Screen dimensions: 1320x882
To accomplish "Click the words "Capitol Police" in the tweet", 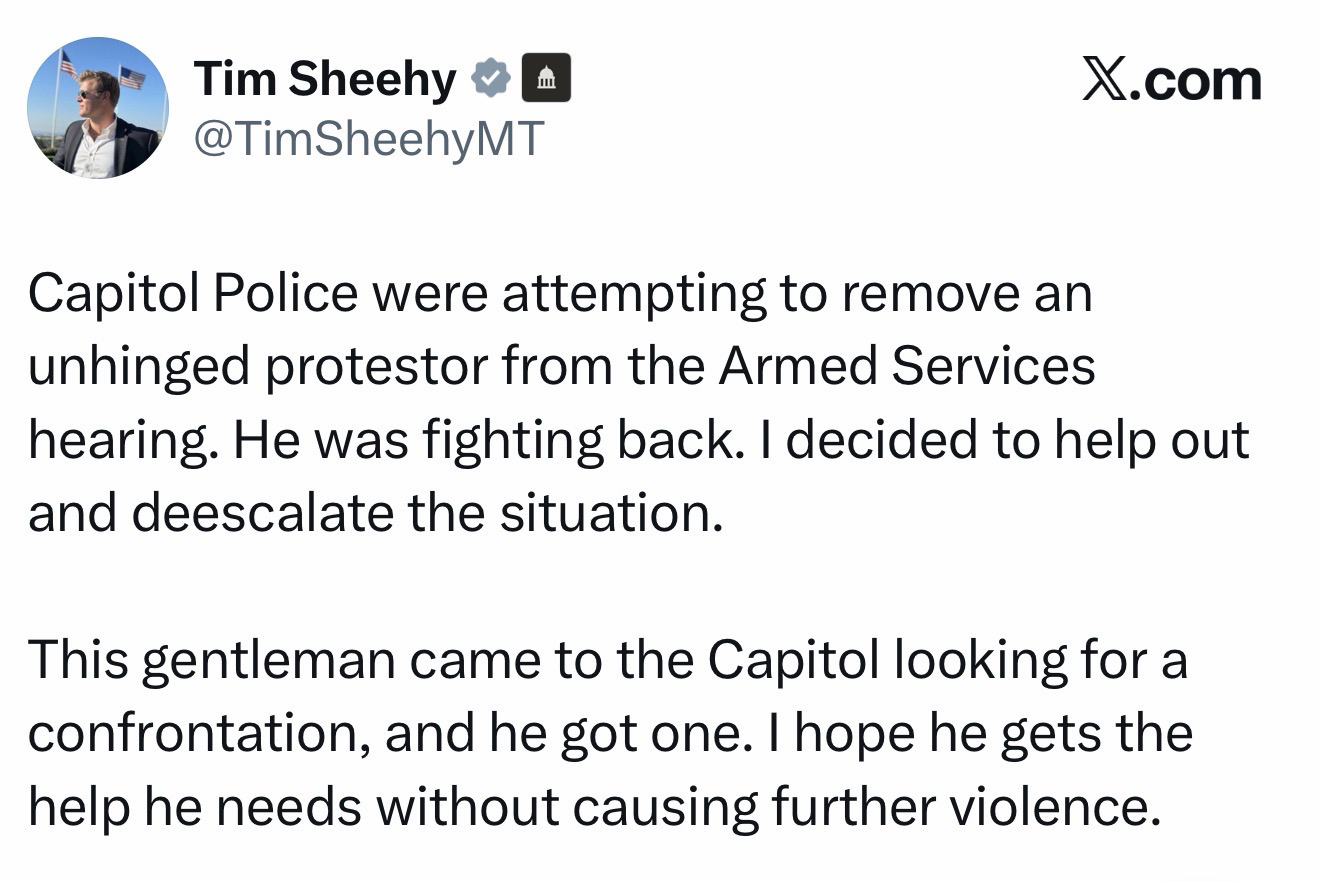I will [192, 294].
